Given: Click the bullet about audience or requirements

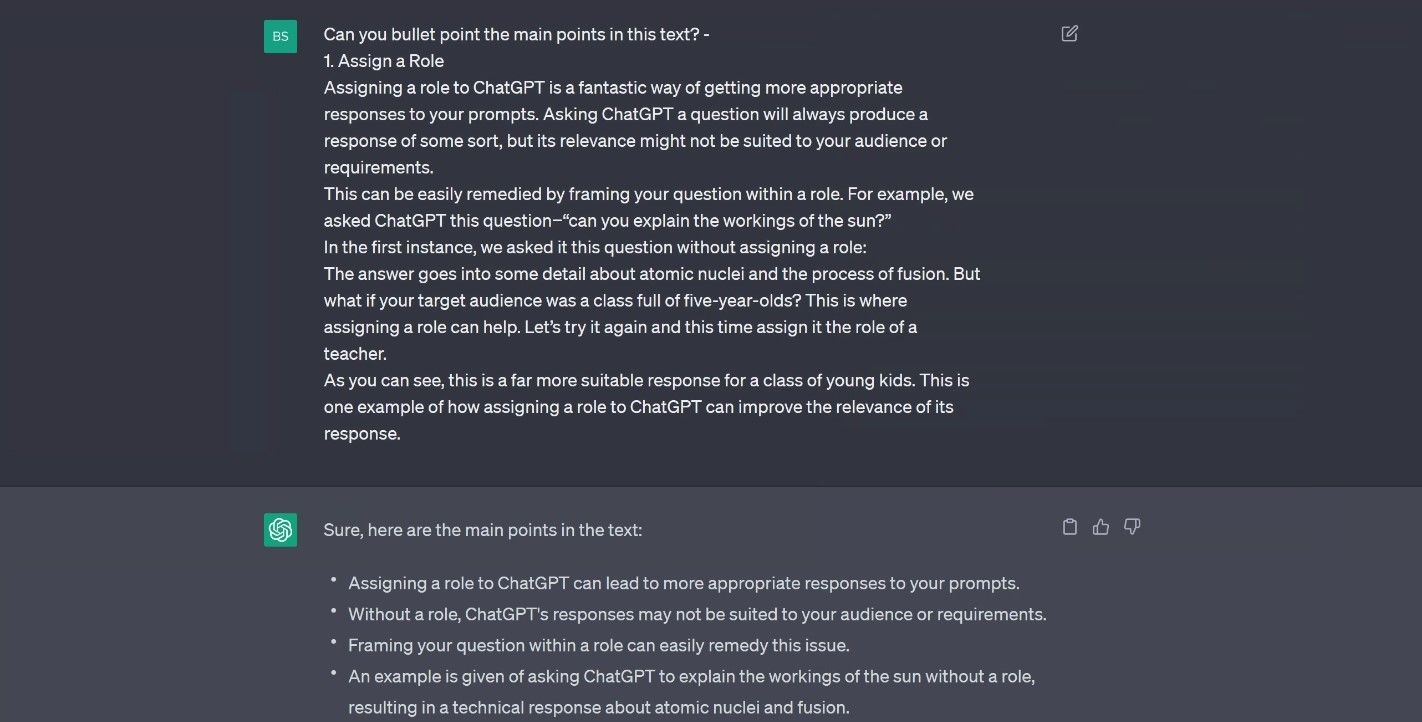Looking at the screenshot, I should [697, 614].
